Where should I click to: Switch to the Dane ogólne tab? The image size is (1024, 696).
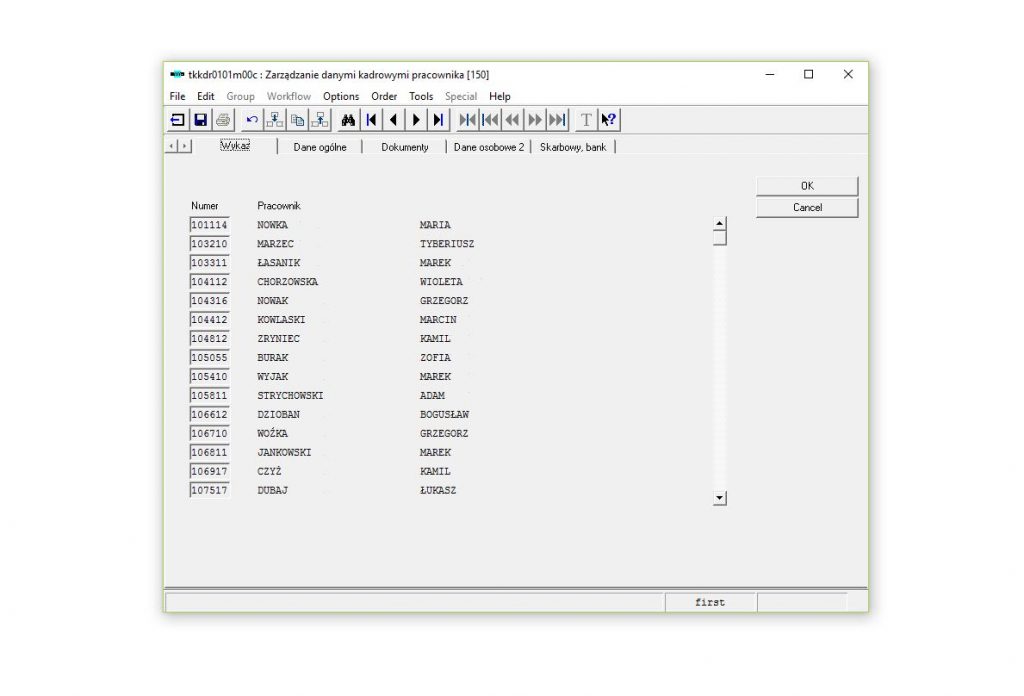(x=320, y=147)
